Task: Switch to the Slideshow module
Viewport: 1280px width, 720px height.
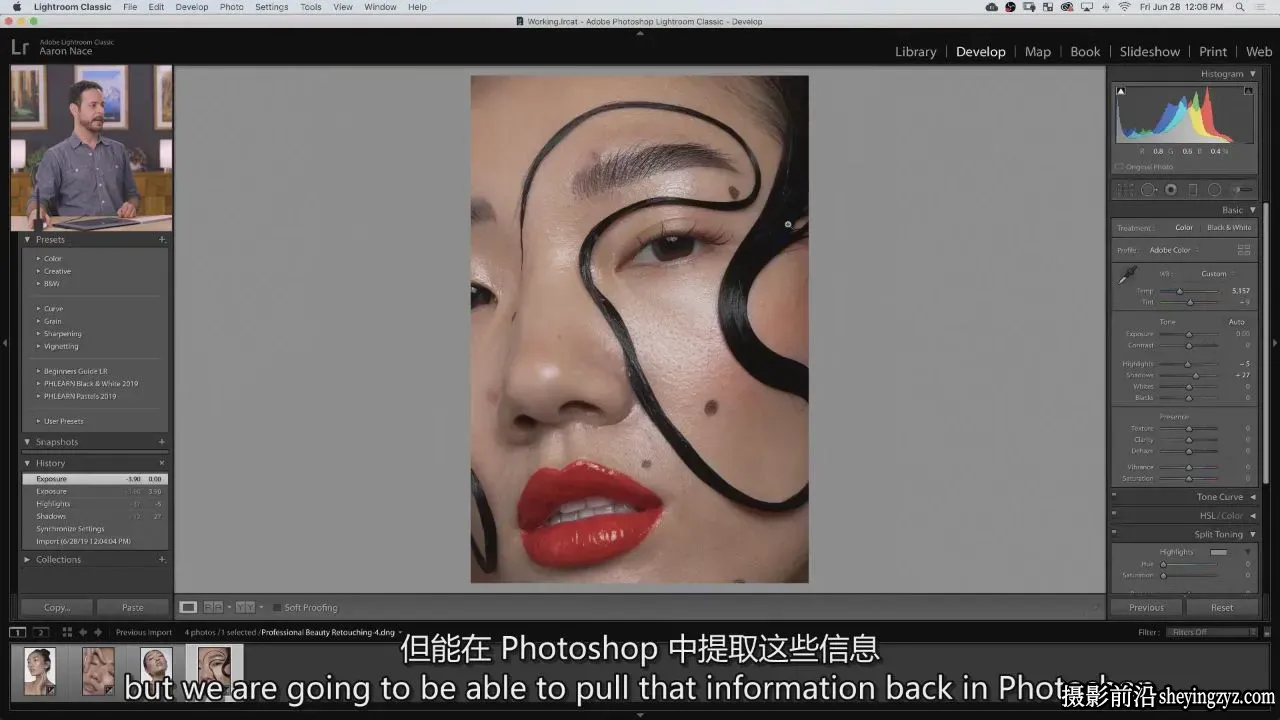Action: 1150,52
